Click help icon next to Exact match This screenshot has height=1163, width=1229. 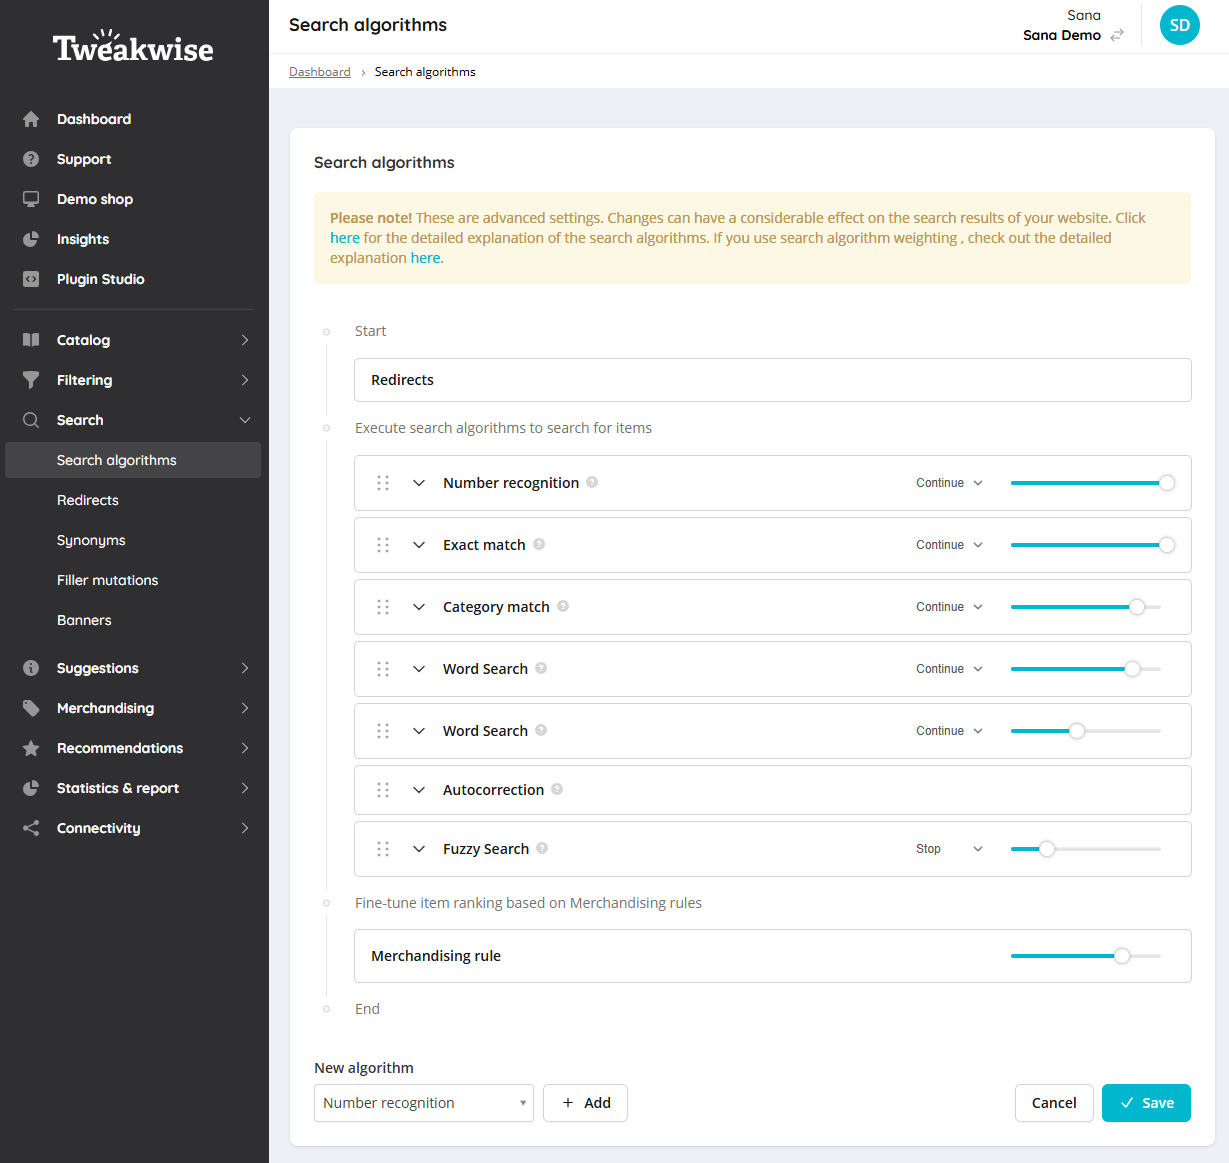pyautogui.click(x=539, y=544)
